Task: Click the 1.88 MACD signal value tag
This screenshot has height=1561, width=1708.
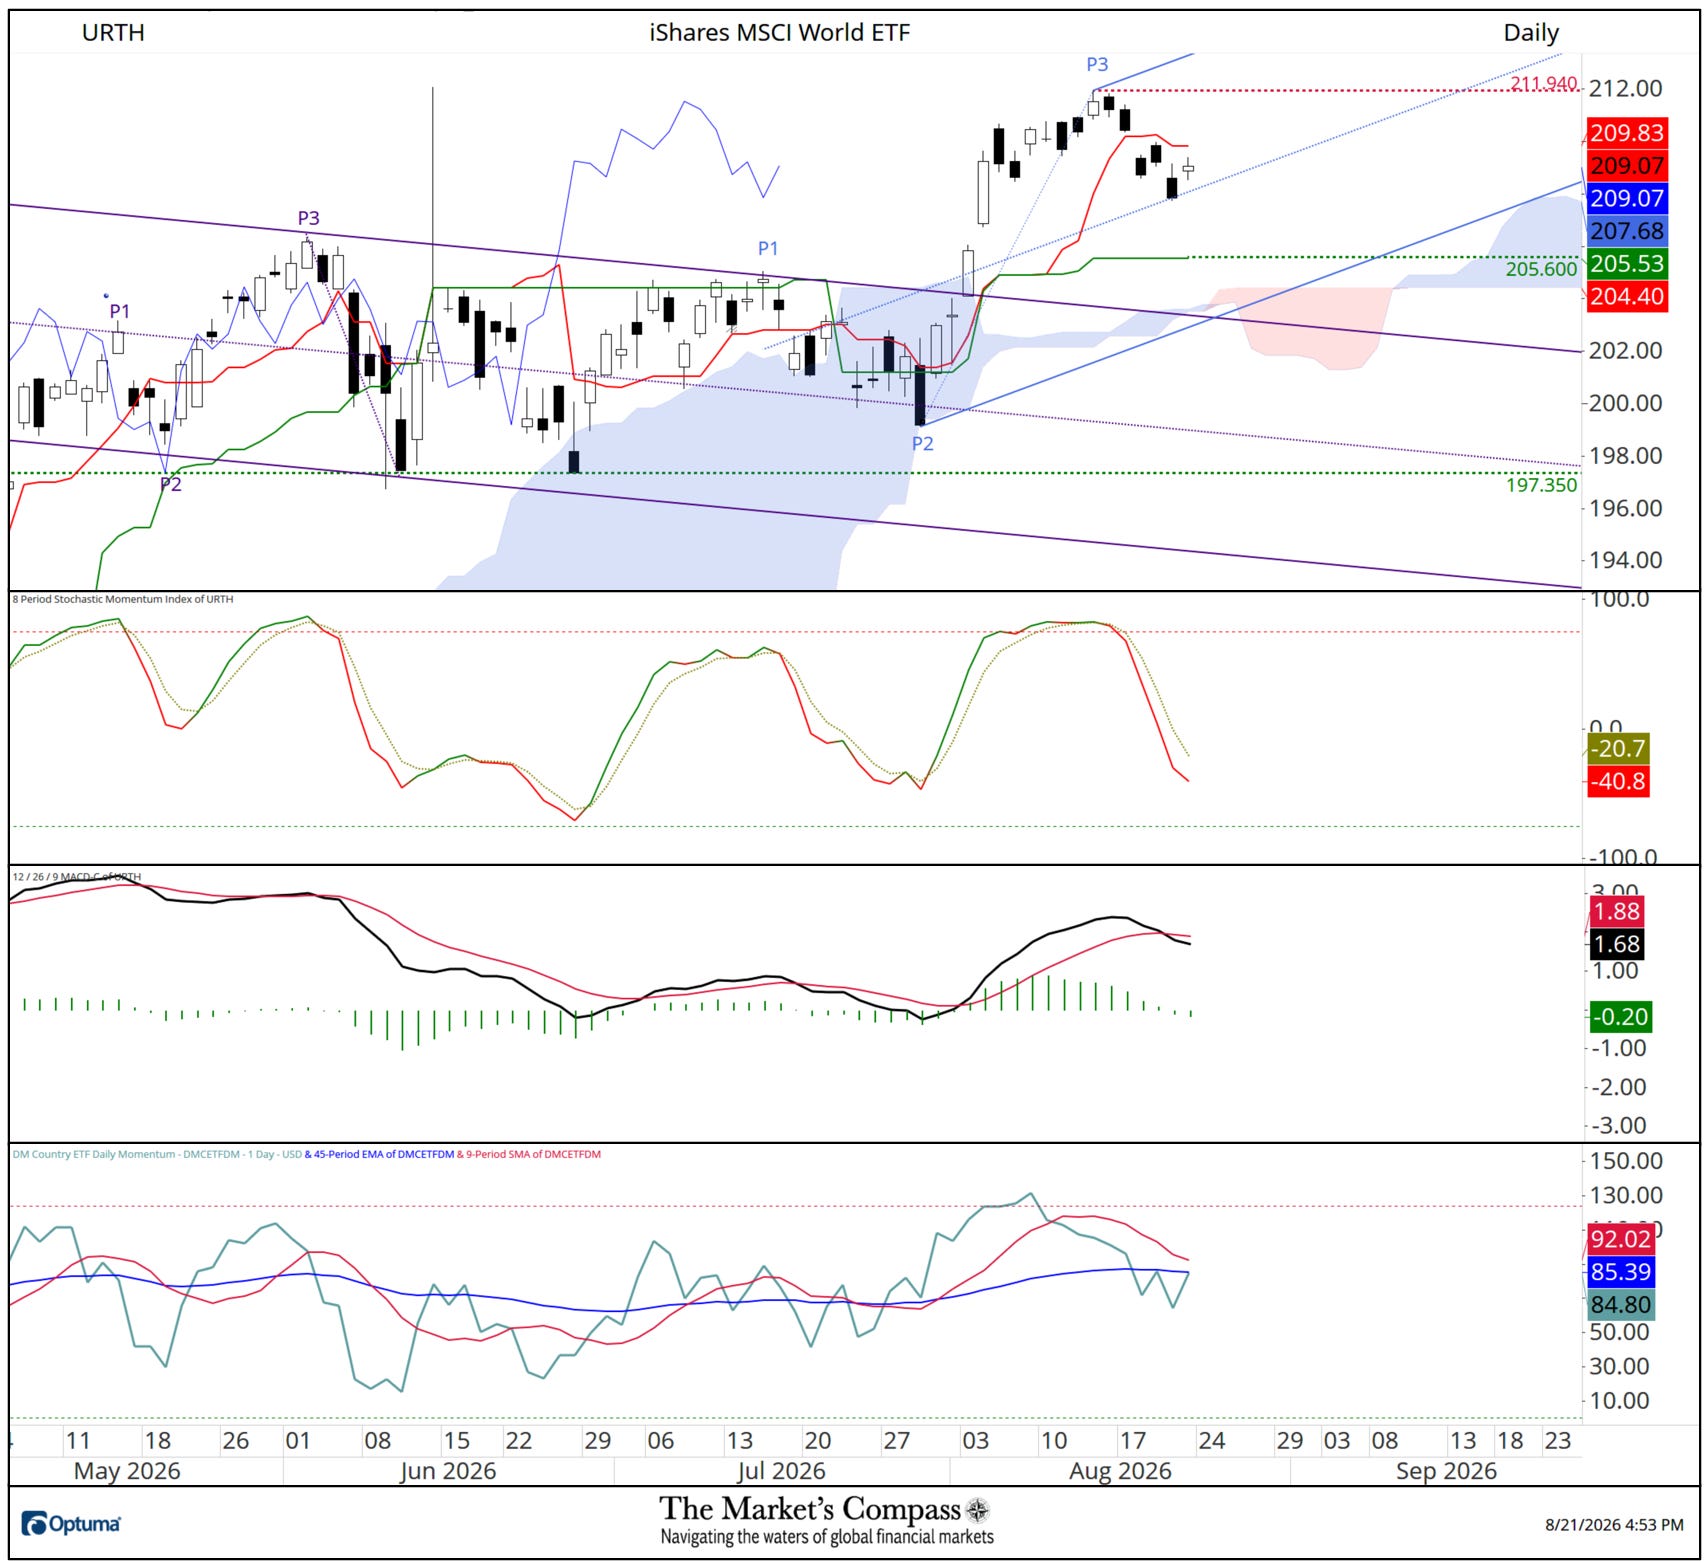Action: 1616,911
